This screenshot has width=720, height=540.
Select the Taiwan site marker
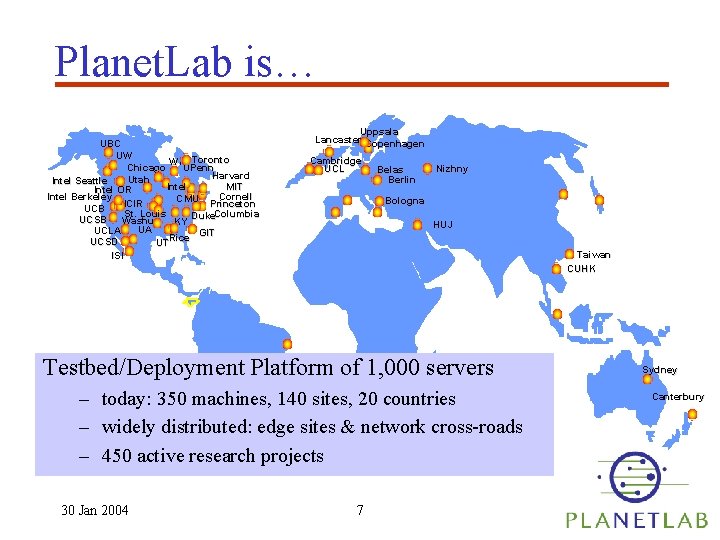(x=569, y=254)
